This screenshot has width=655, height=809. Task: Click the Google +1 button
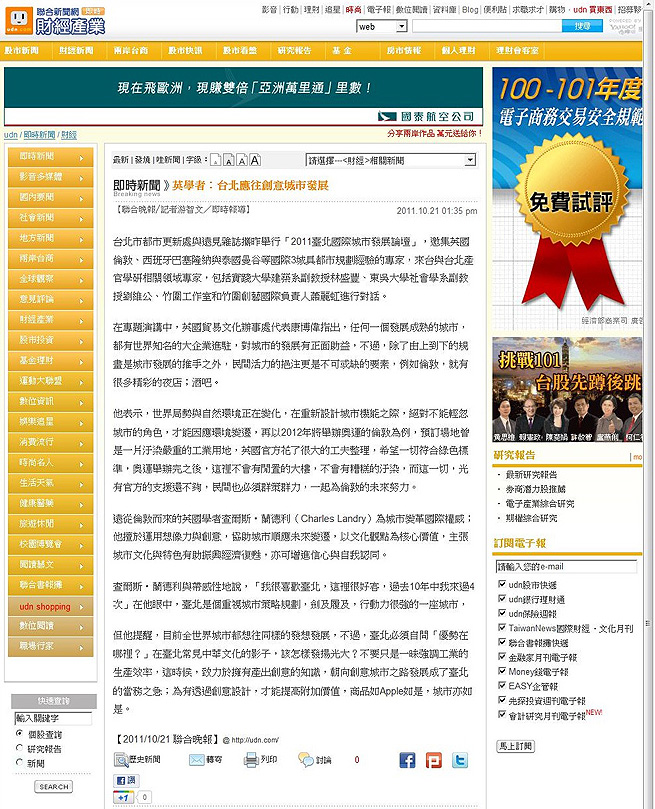pyautogui.click(x=123, y=796)
